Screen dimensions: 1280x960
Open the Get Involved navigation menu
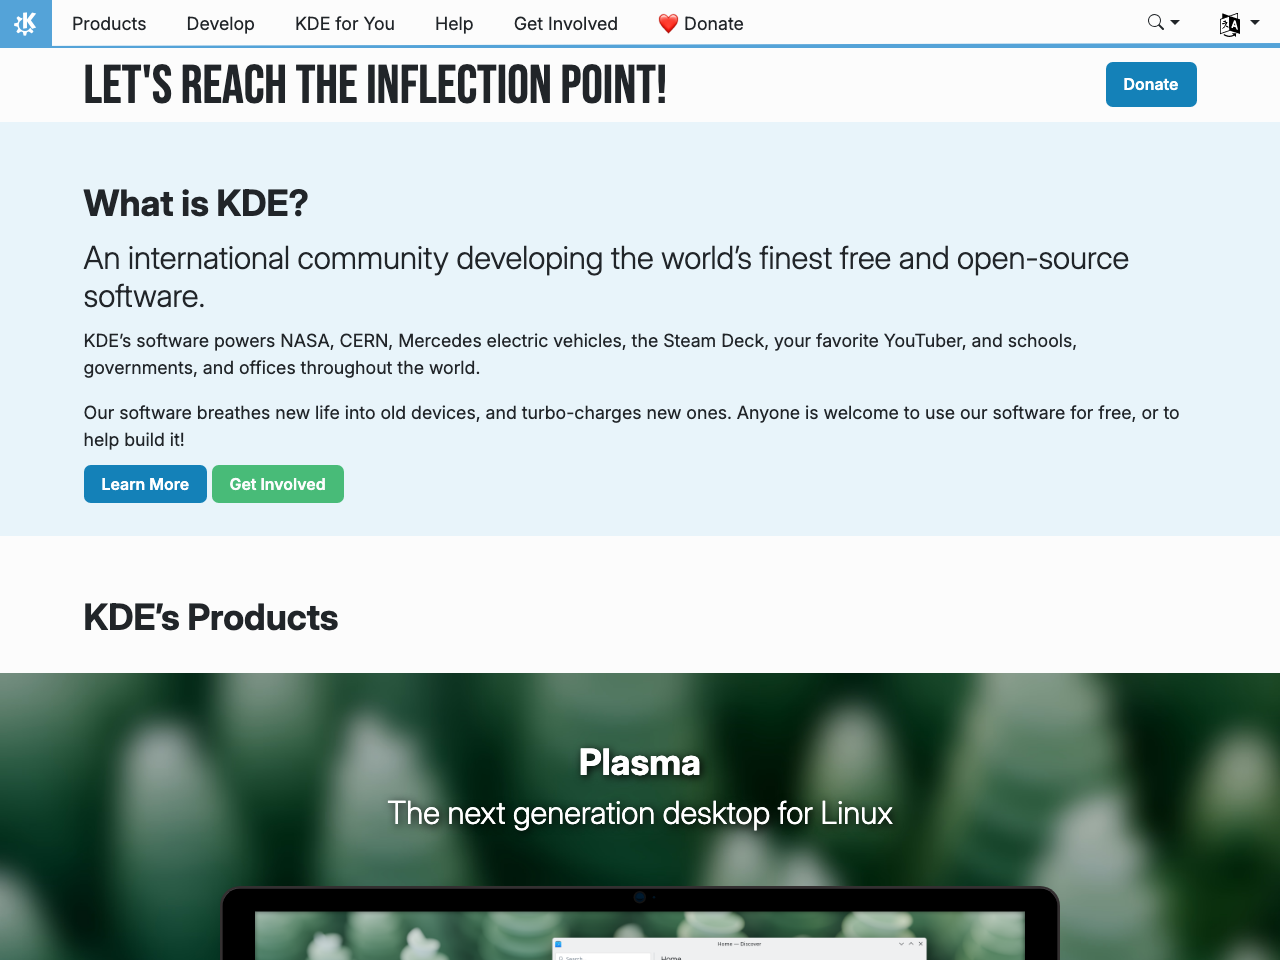pyautogui.click(x=565, y=23)
